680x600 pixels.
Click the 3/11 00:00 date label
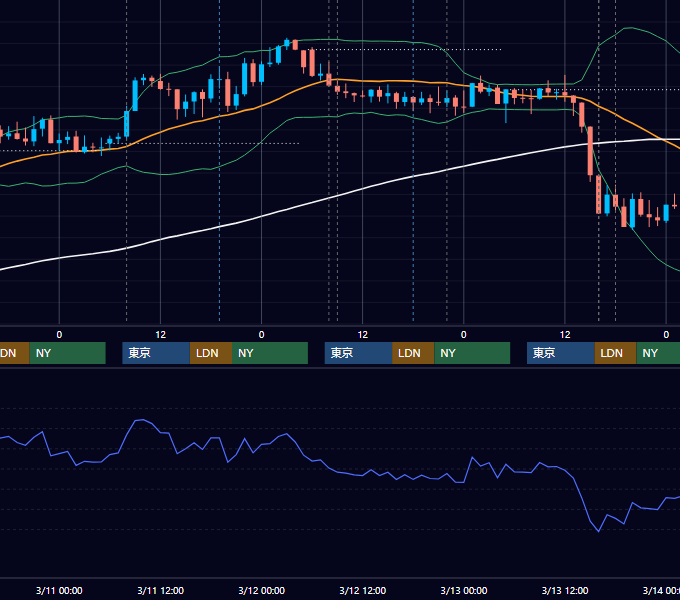(59, 590)
